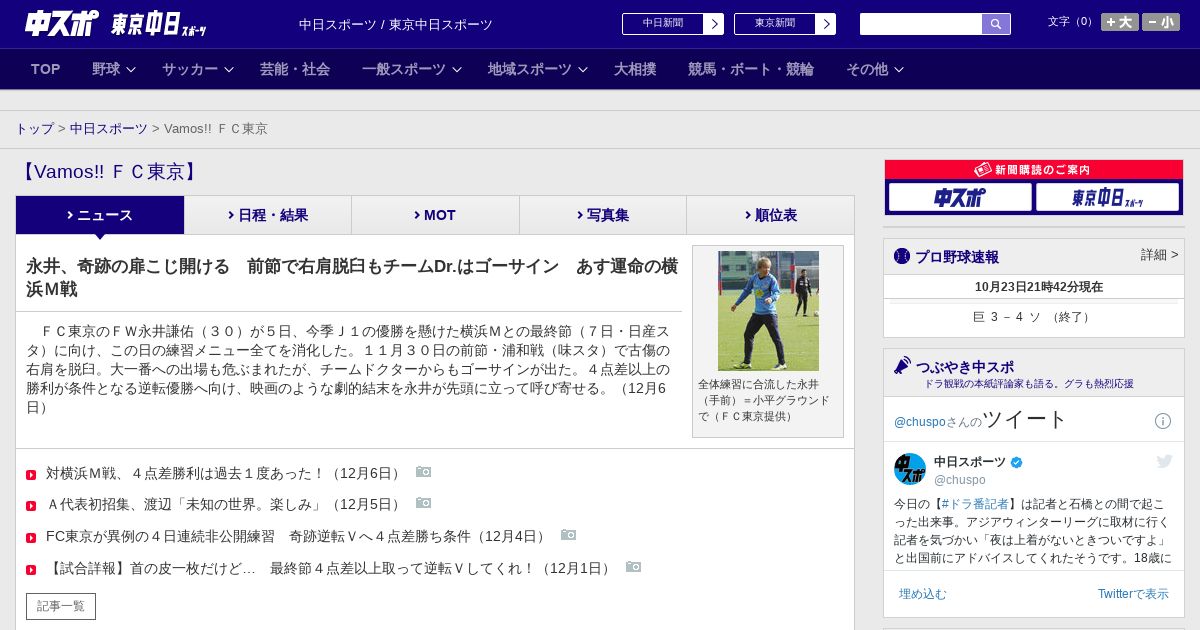Screen dimensions: 1200x630
Task: Click the 中日スポーツ Twitter avatar
Action: 910,469
